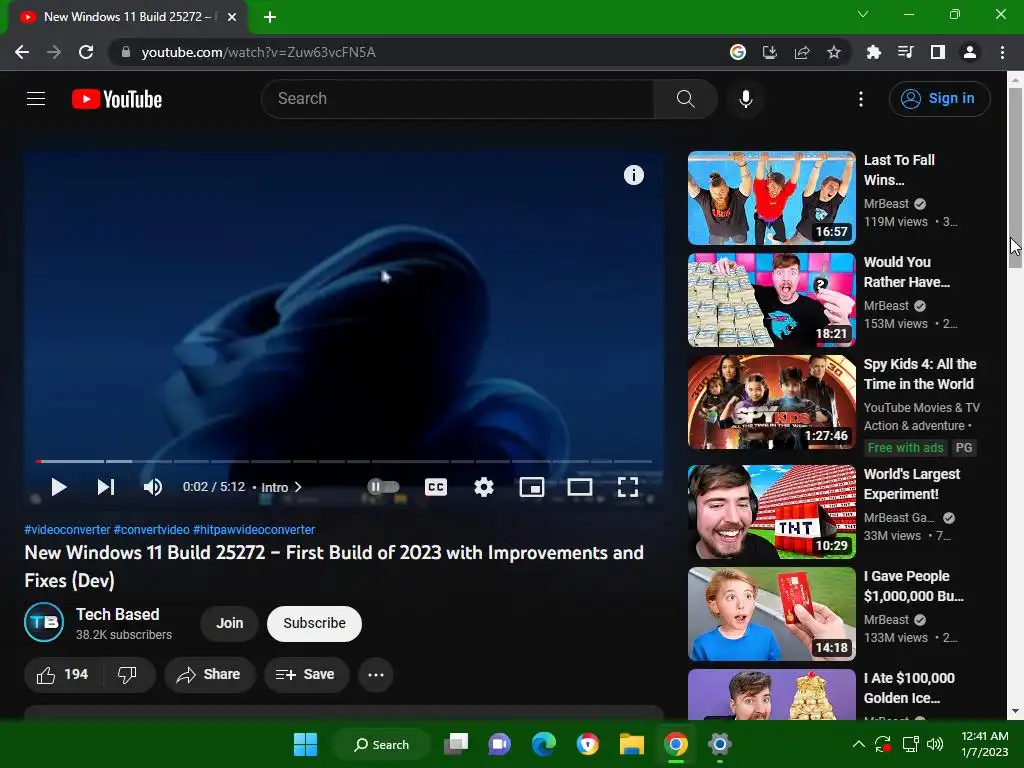Go back in browser history

pyautogui.click(x=22, y=52)
